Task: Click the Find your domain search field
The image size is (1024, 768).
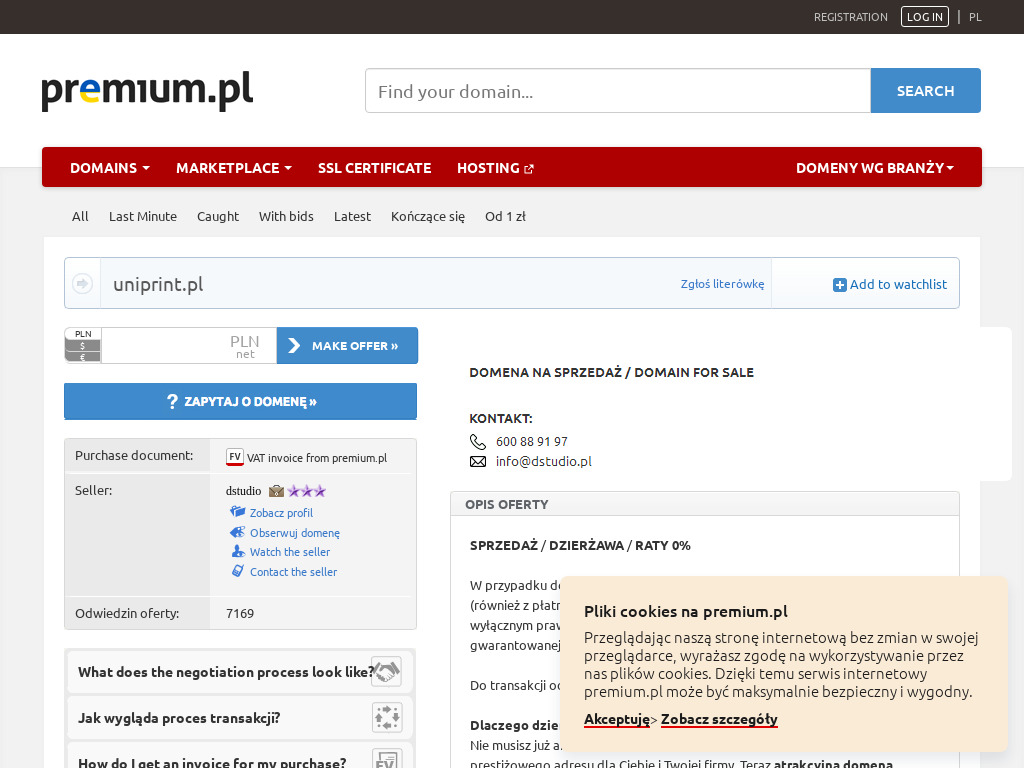Action: (x=618, y=91)
